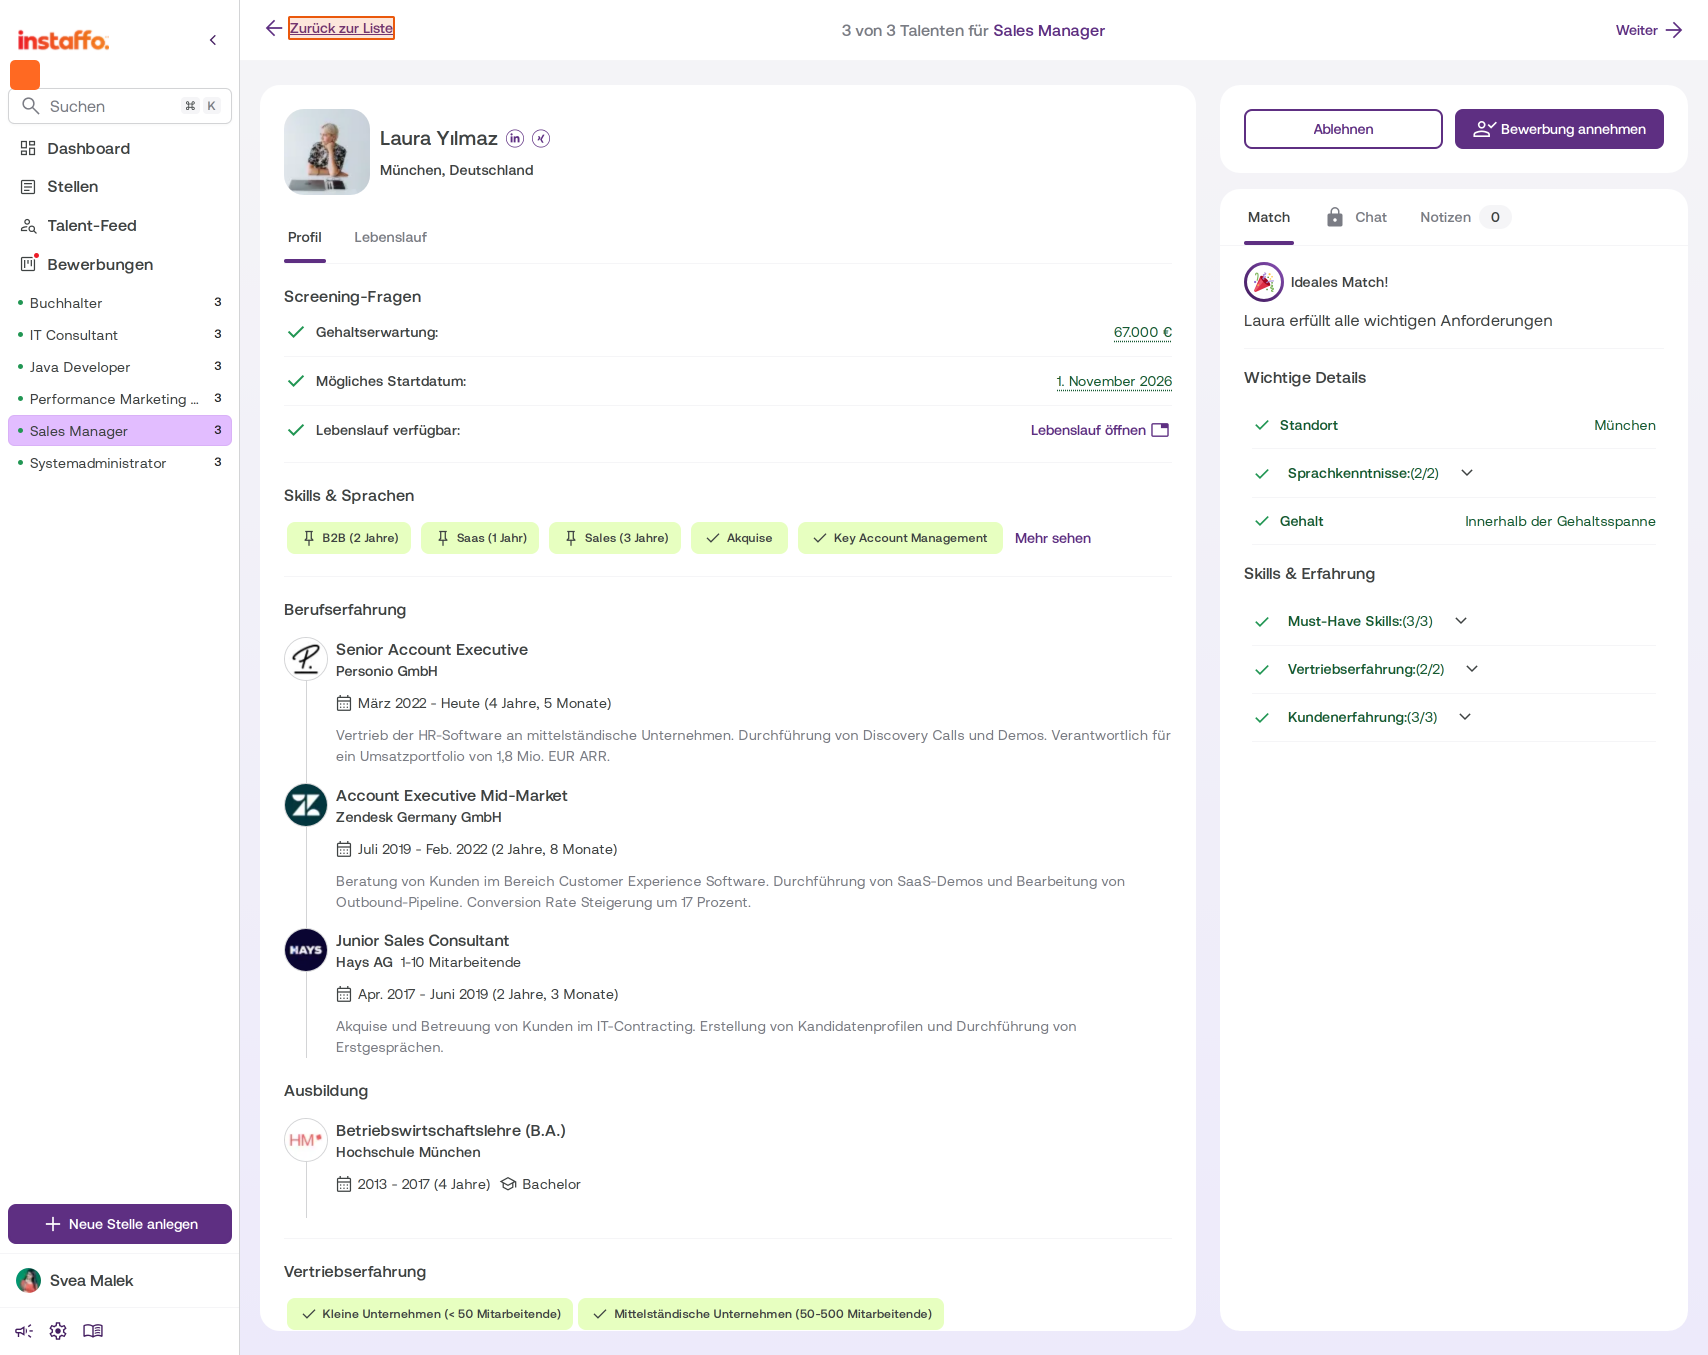The image size is (1708, 1355).
Task: Click the Sales Manager link in header
Action: tap(1049, 31)
